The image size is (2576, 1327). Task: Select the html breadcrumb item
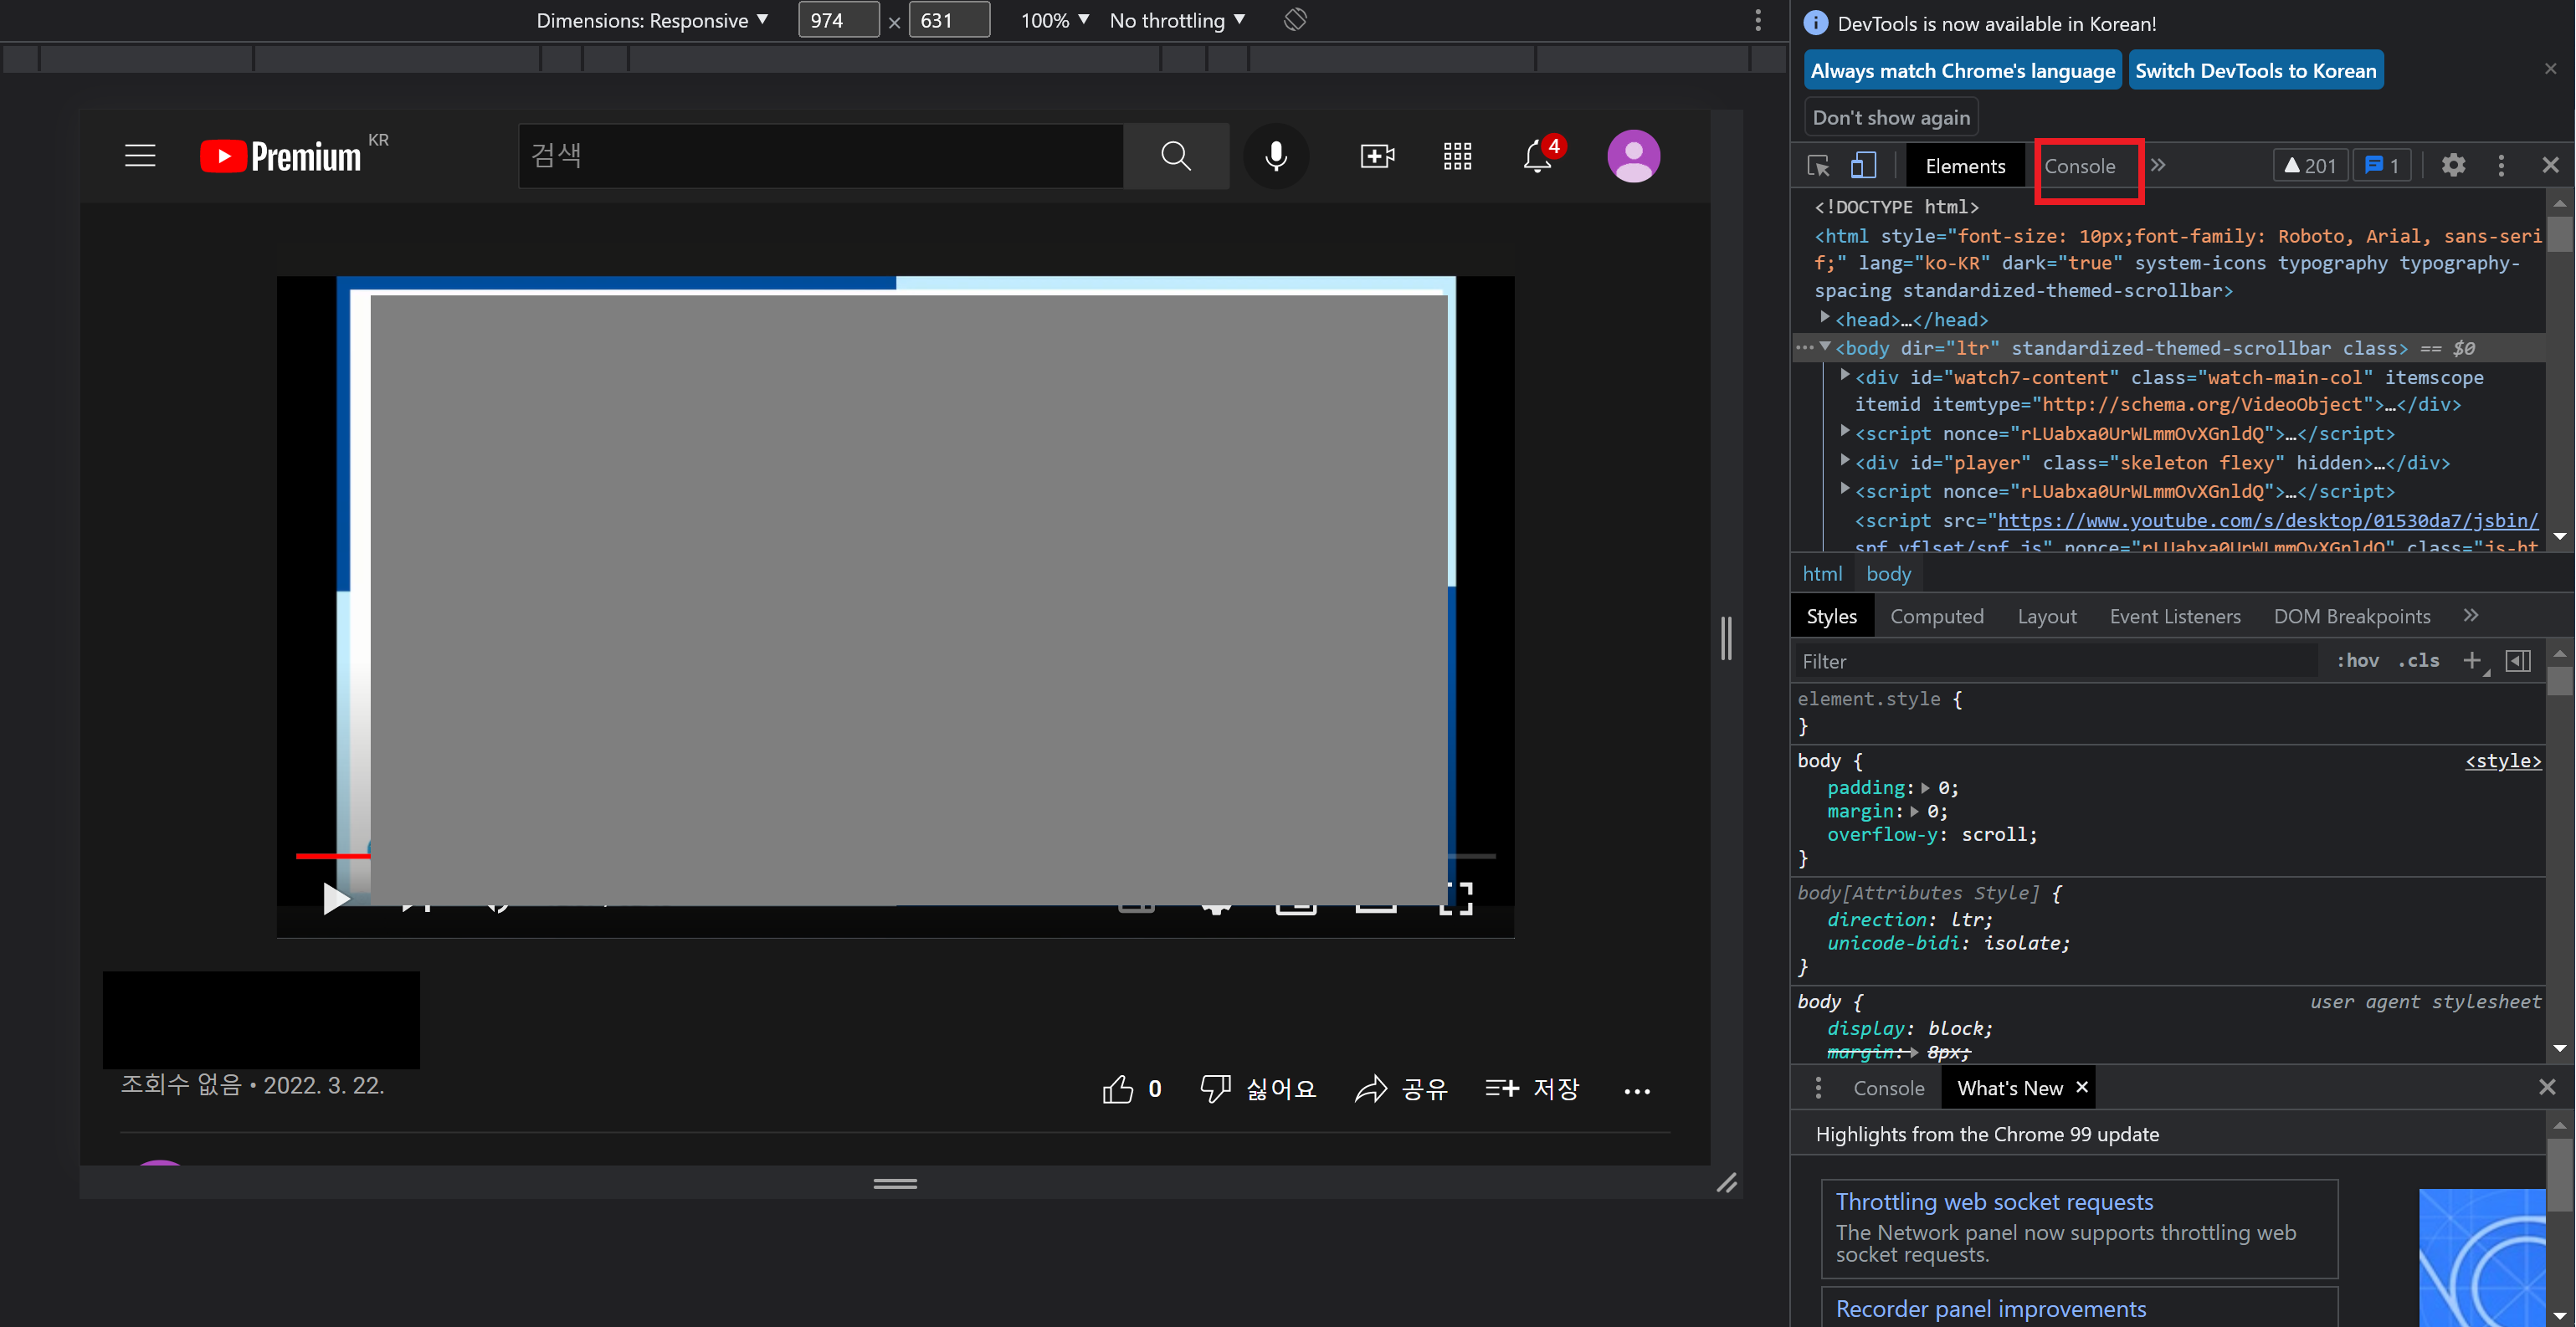(x=1821, y=574)
